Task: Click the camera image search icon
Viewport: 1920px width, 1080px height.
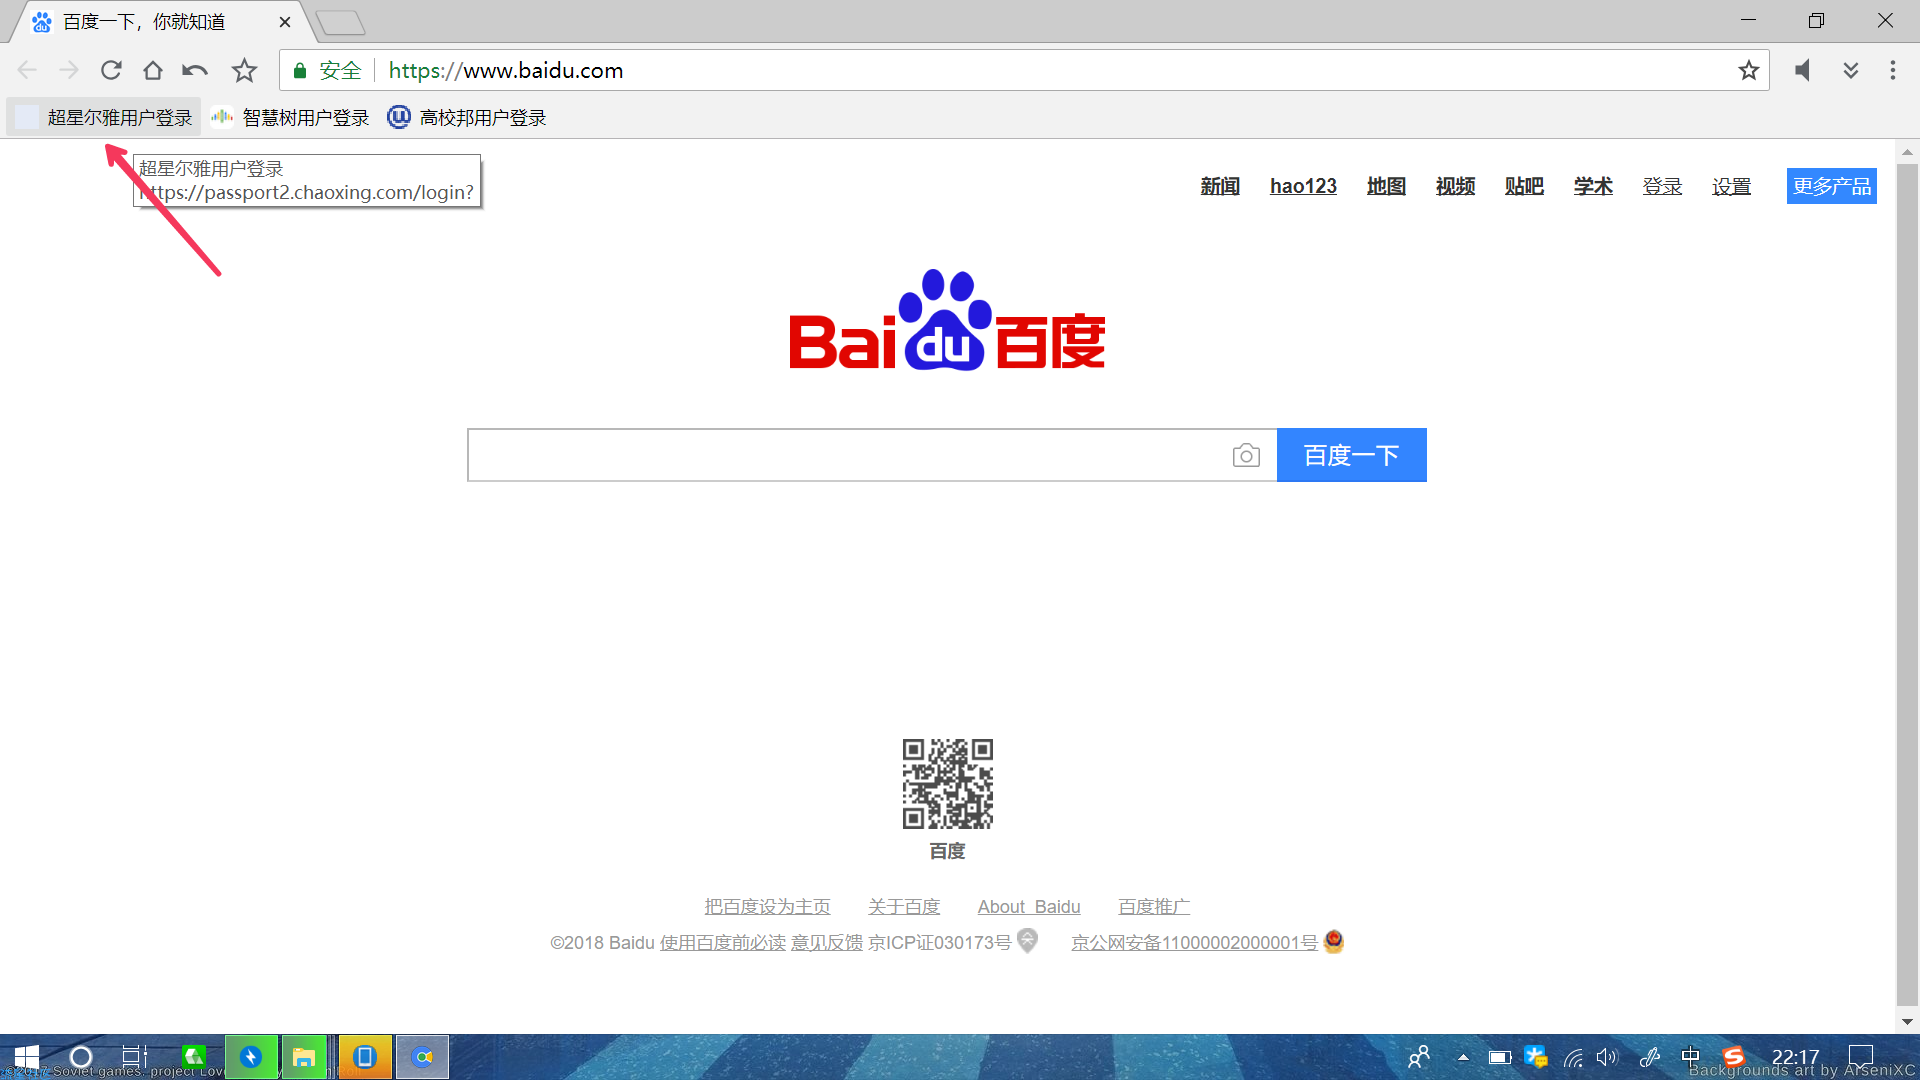Action: click(1246, 455)
